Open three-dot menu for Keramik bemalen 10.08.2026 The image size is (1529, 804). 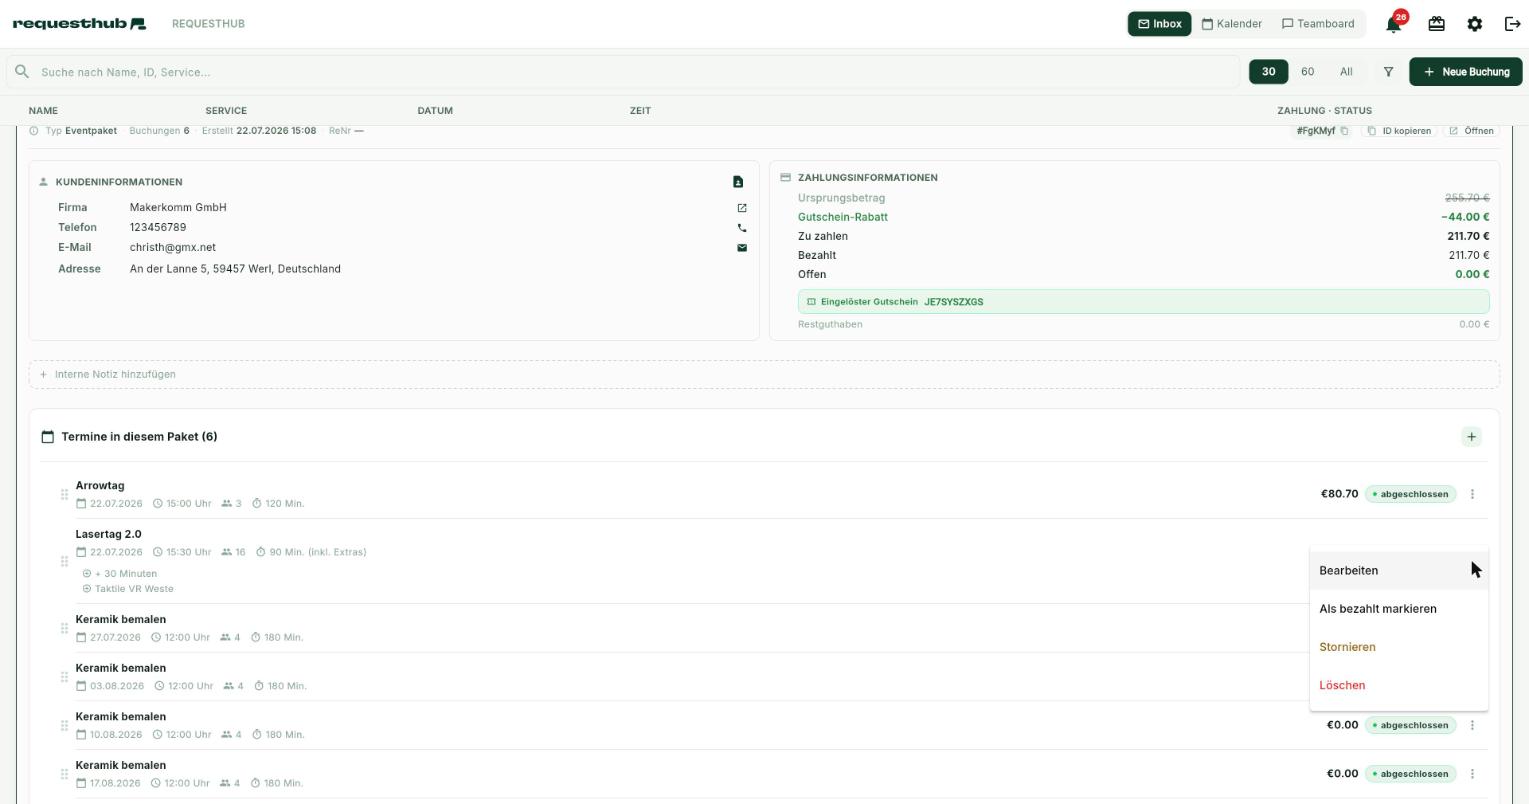1472,725
